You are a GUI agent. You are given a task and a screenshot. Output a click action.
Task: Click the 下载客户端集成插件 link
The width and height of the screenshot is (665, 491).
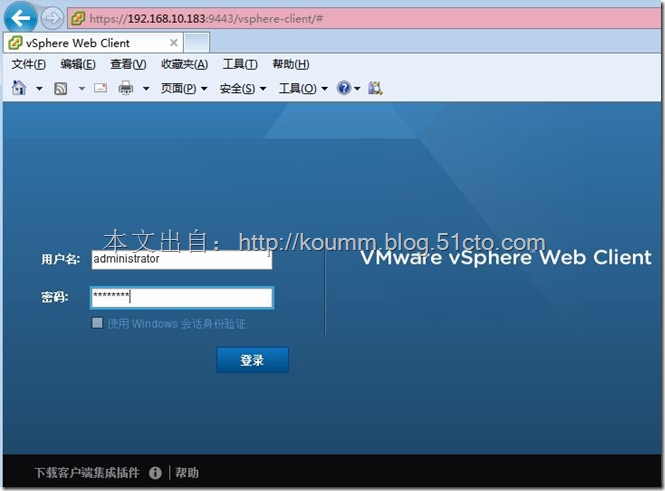(87, 472)
